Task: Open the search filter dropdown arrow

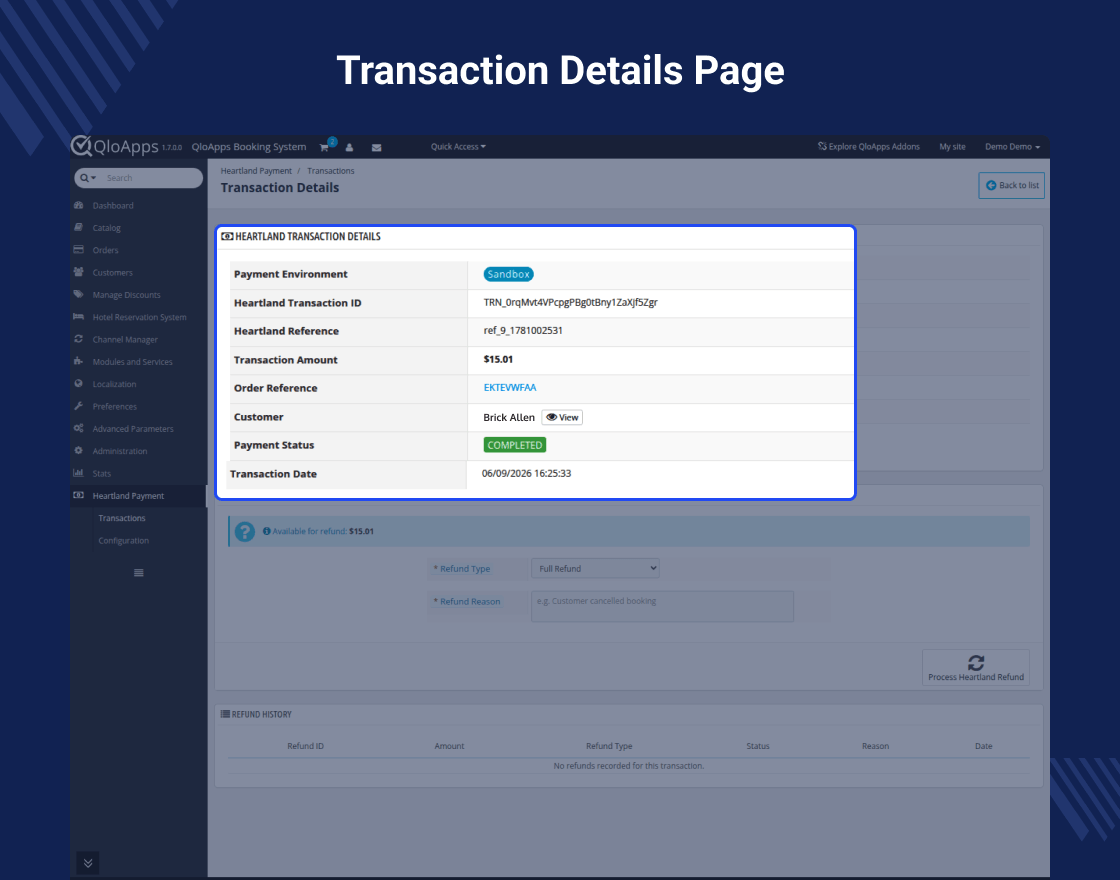Action: (x=94, y=178)
